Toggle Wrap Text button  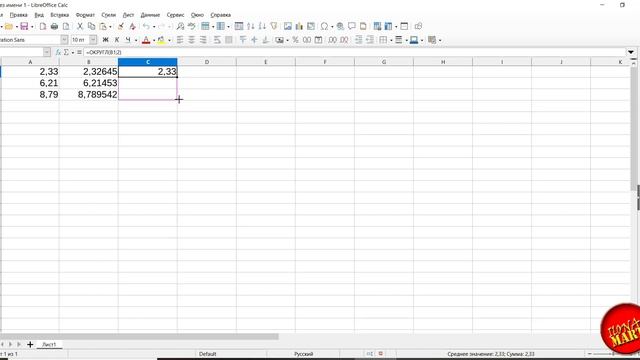(217, 40)
